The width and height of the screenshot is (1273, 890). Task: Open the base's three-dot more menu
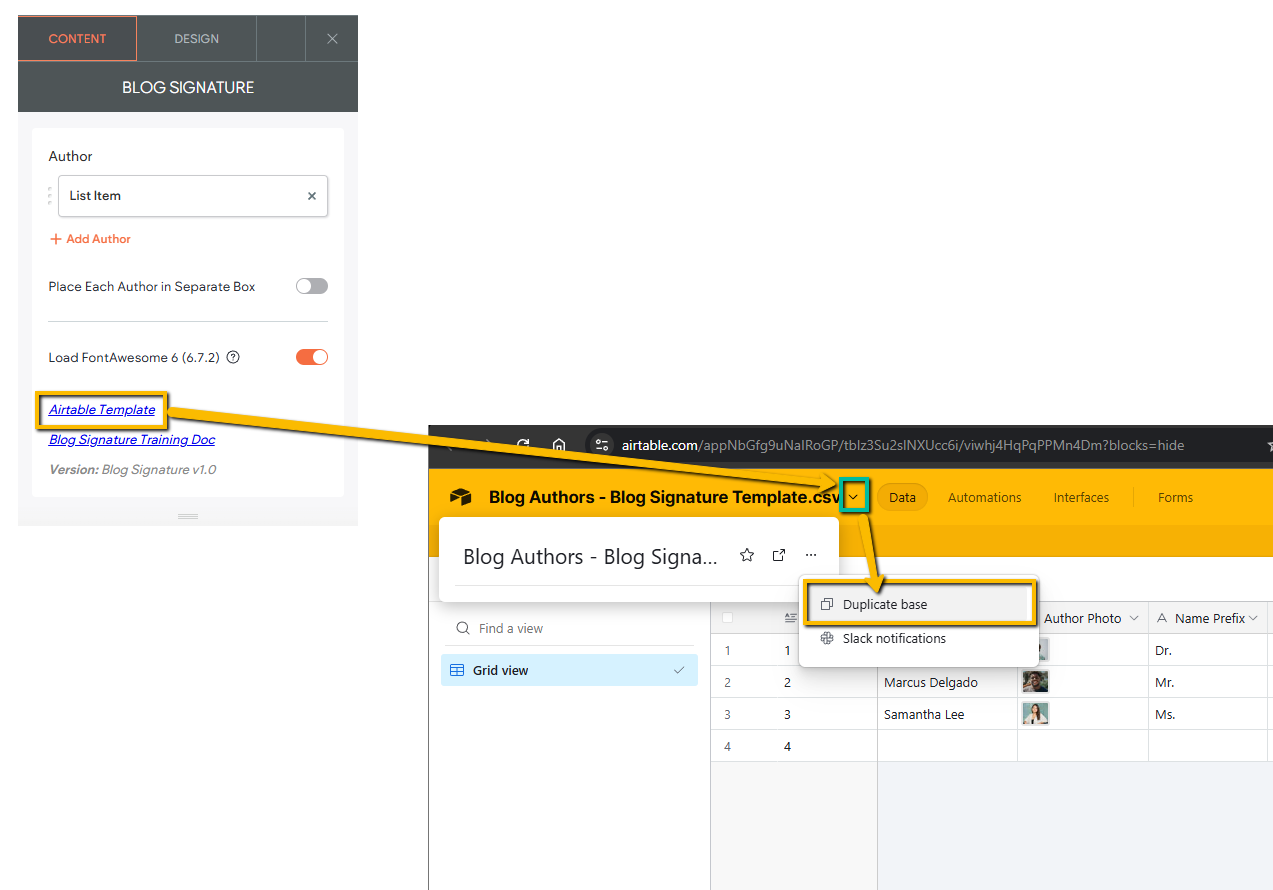(811, 555)
